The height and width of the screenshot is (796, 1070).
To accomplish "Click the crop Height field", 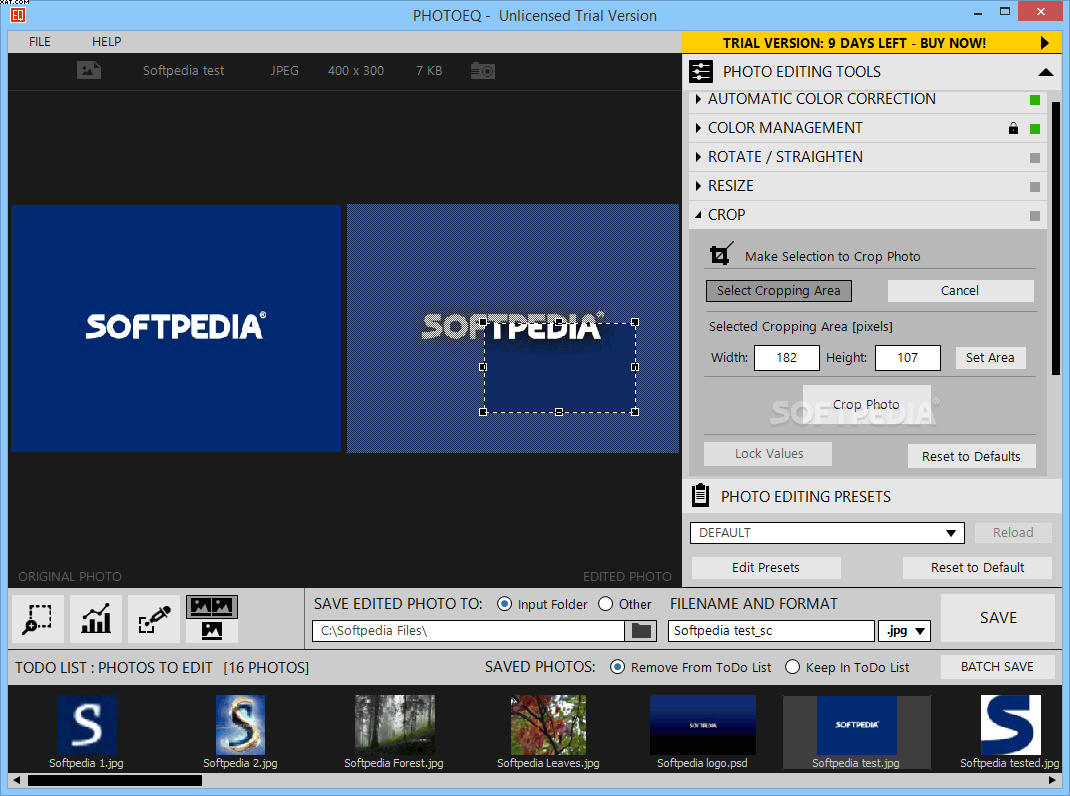I will (908, 358).
